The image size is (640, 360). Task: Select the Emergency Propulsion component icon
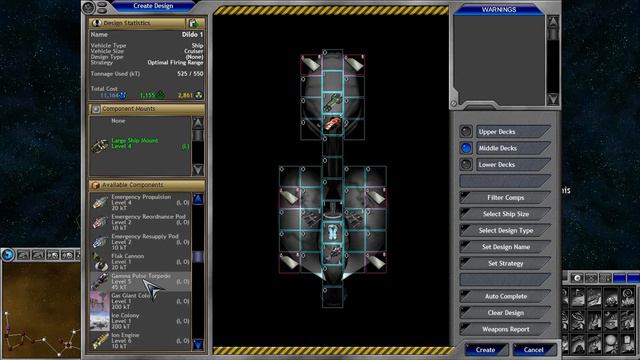point(100,202)
